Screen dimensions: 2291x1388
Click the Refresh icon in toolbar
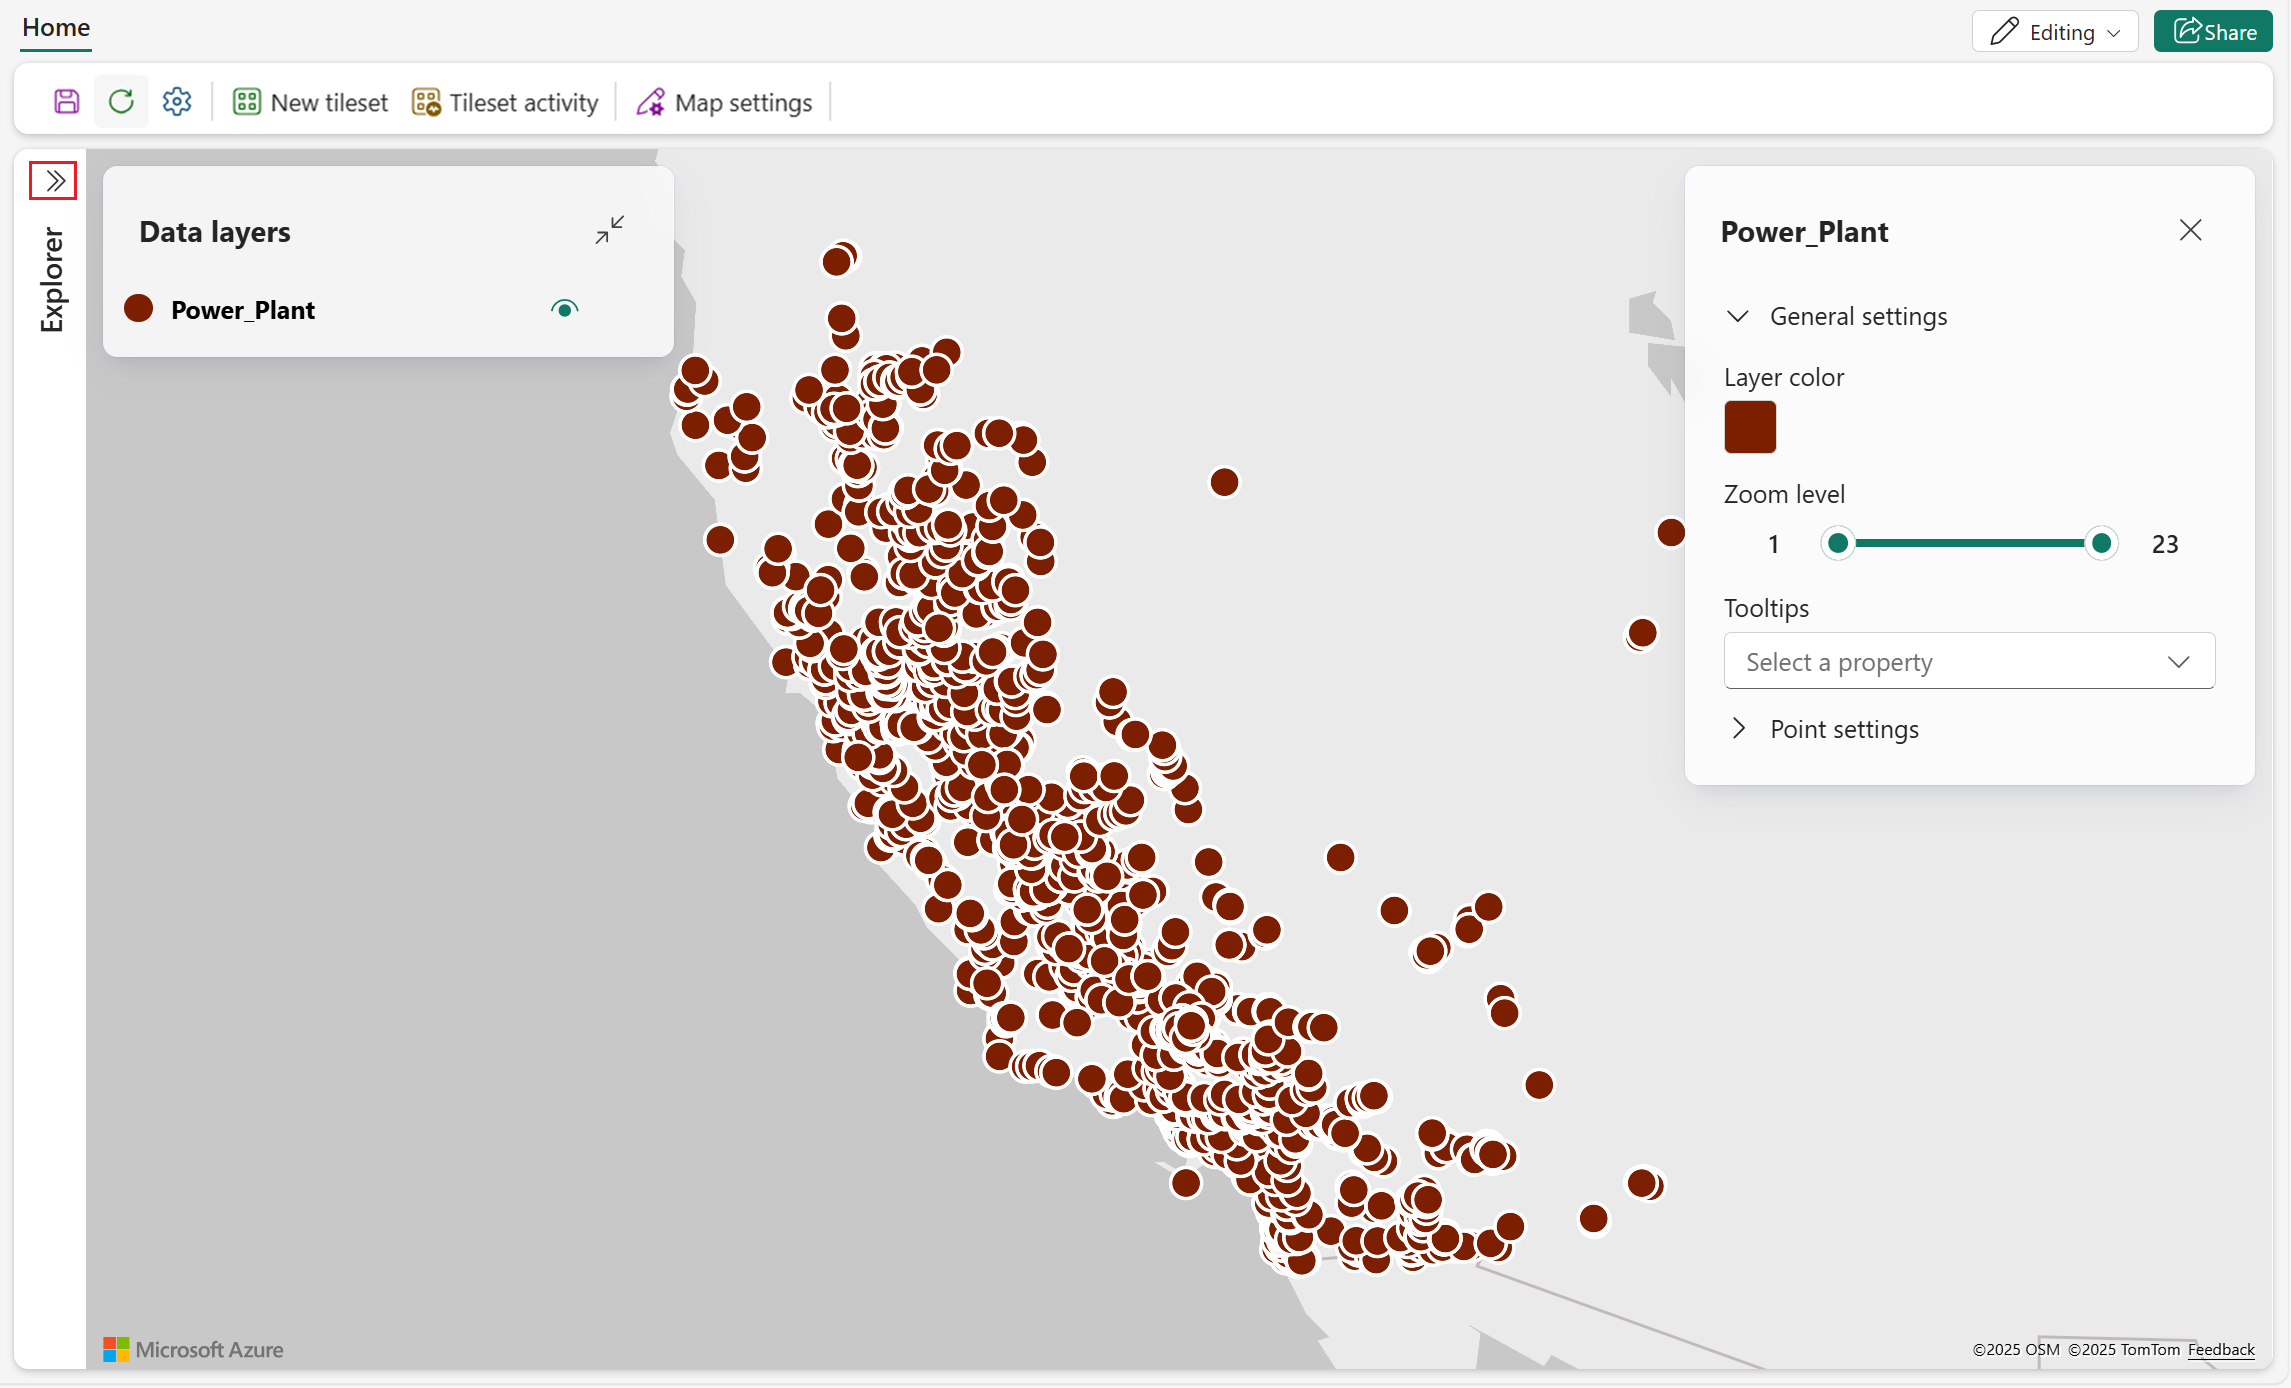tap(121, 102)
